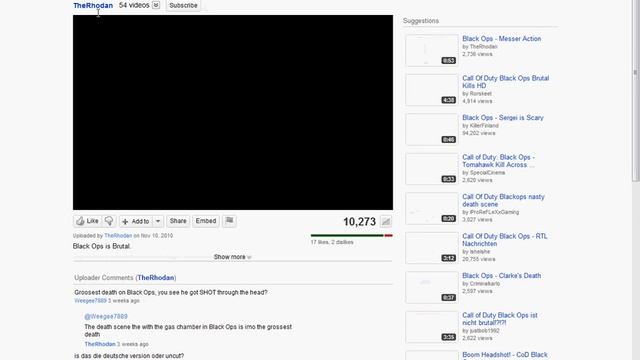640x360 pixels.
Task: Flag this video using flag icon
Action: coord(229,221)
